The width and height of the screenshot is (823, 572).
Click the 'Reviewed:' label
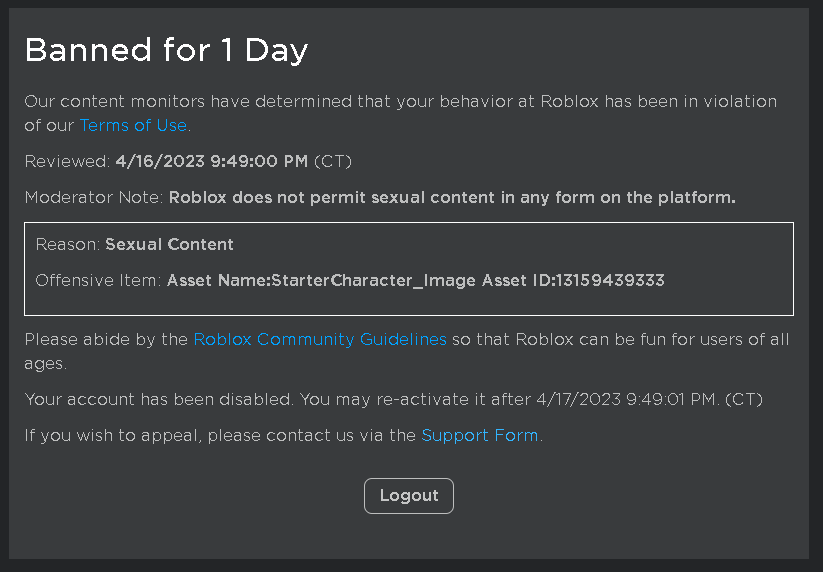pos(67,161)
